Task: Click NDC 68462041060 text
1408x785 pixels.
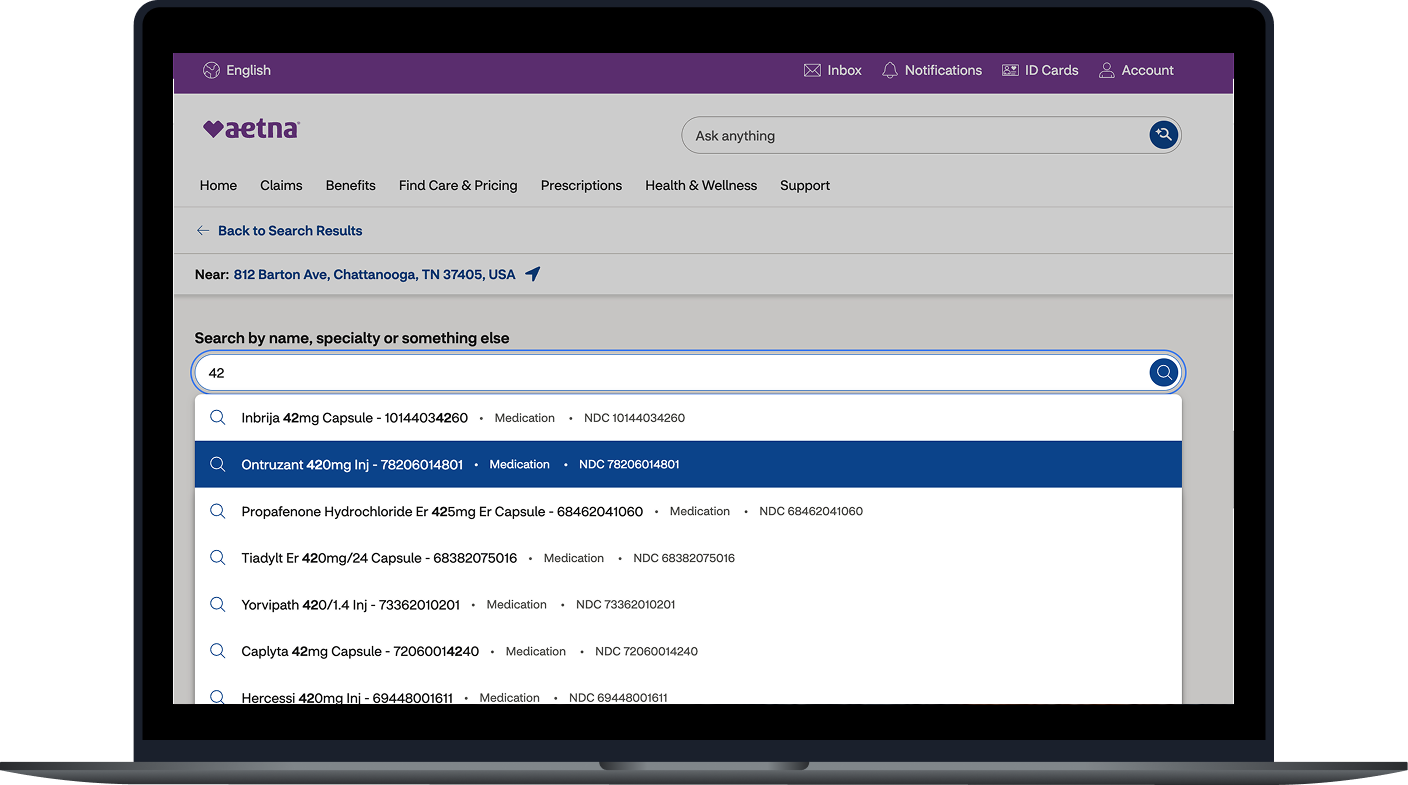Action: pyautogui.click(x=811, y=511)
